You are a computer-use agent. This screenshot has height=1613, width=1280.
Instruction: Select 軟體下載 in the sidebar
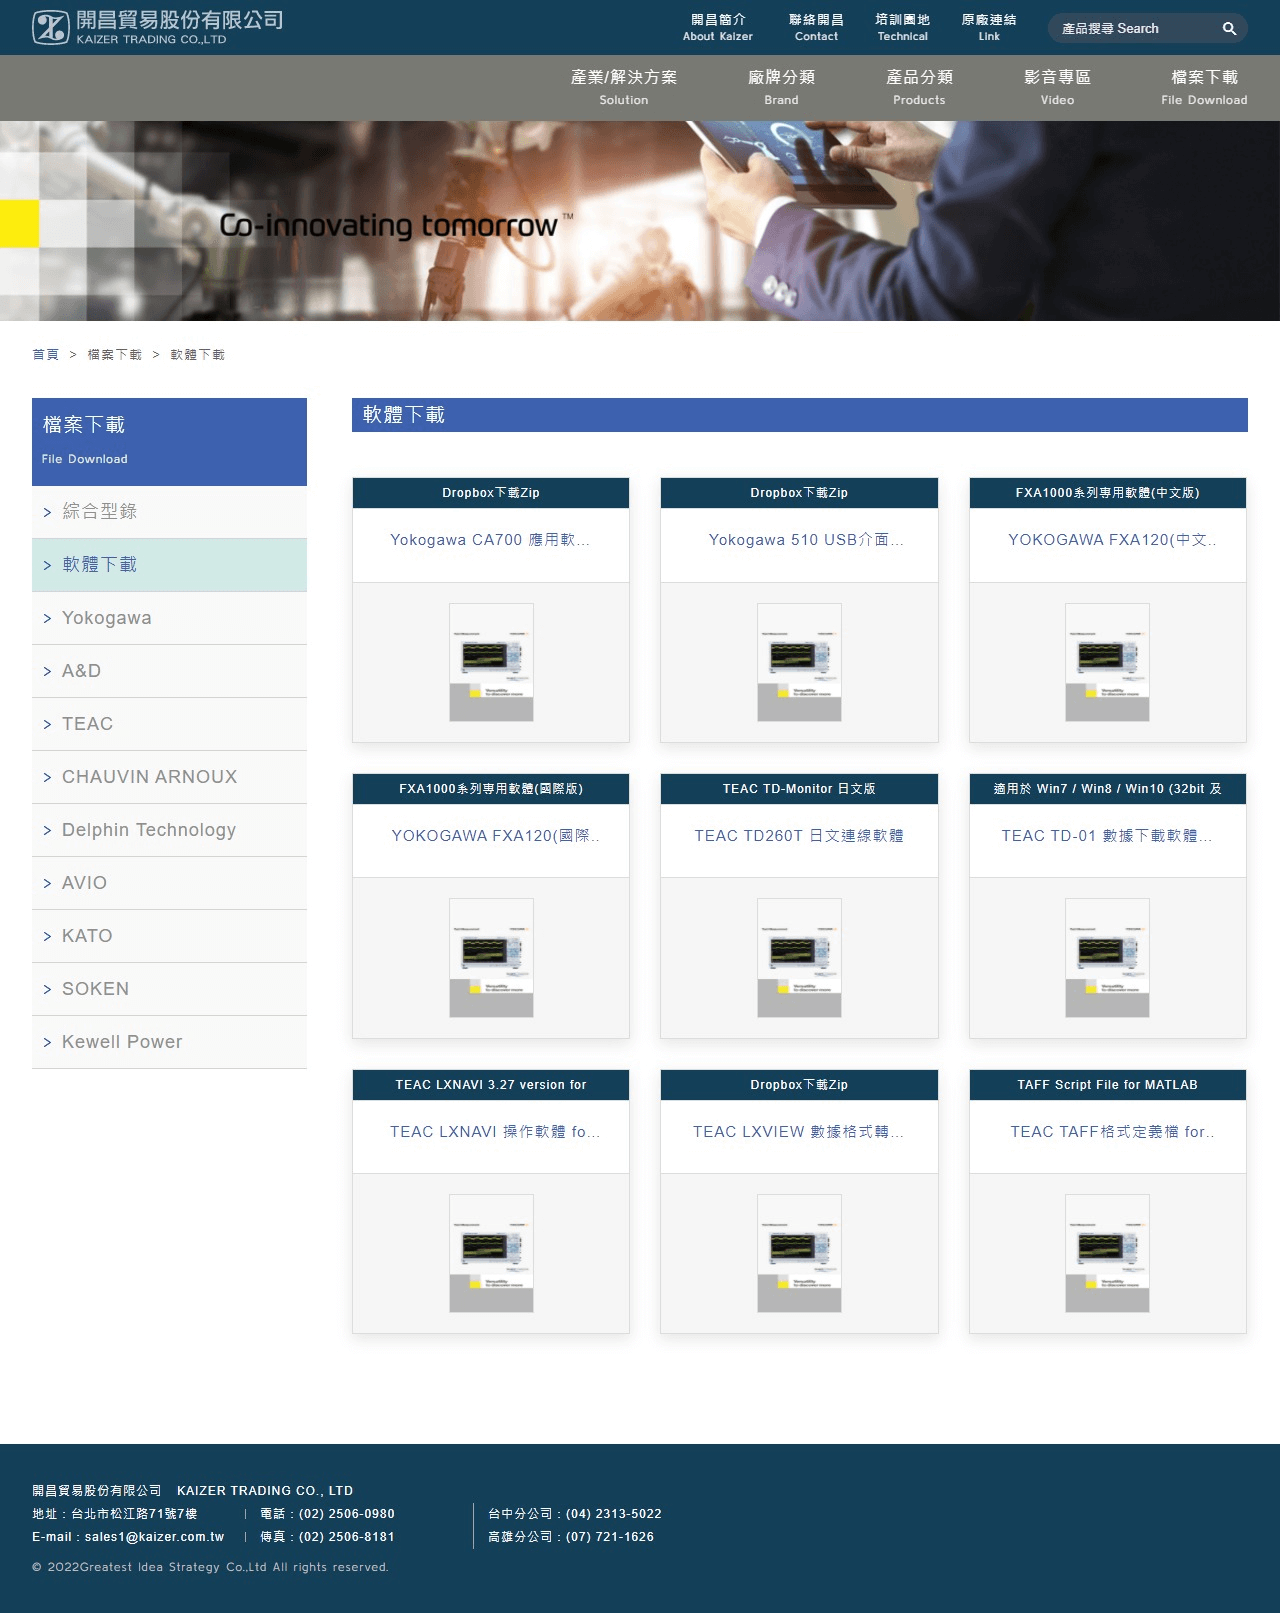169,565
